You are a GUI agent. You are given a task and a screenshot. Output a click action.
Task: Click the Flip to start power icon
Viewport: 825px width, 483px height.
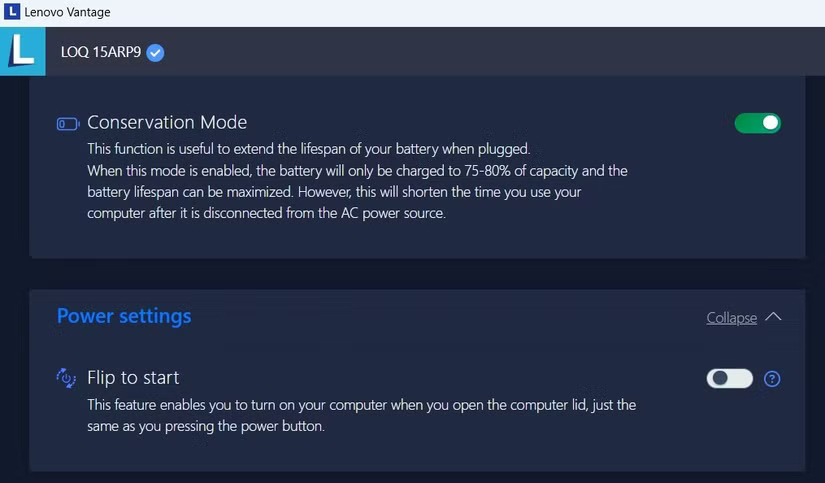pyautogui.click(x=67, y=378)
